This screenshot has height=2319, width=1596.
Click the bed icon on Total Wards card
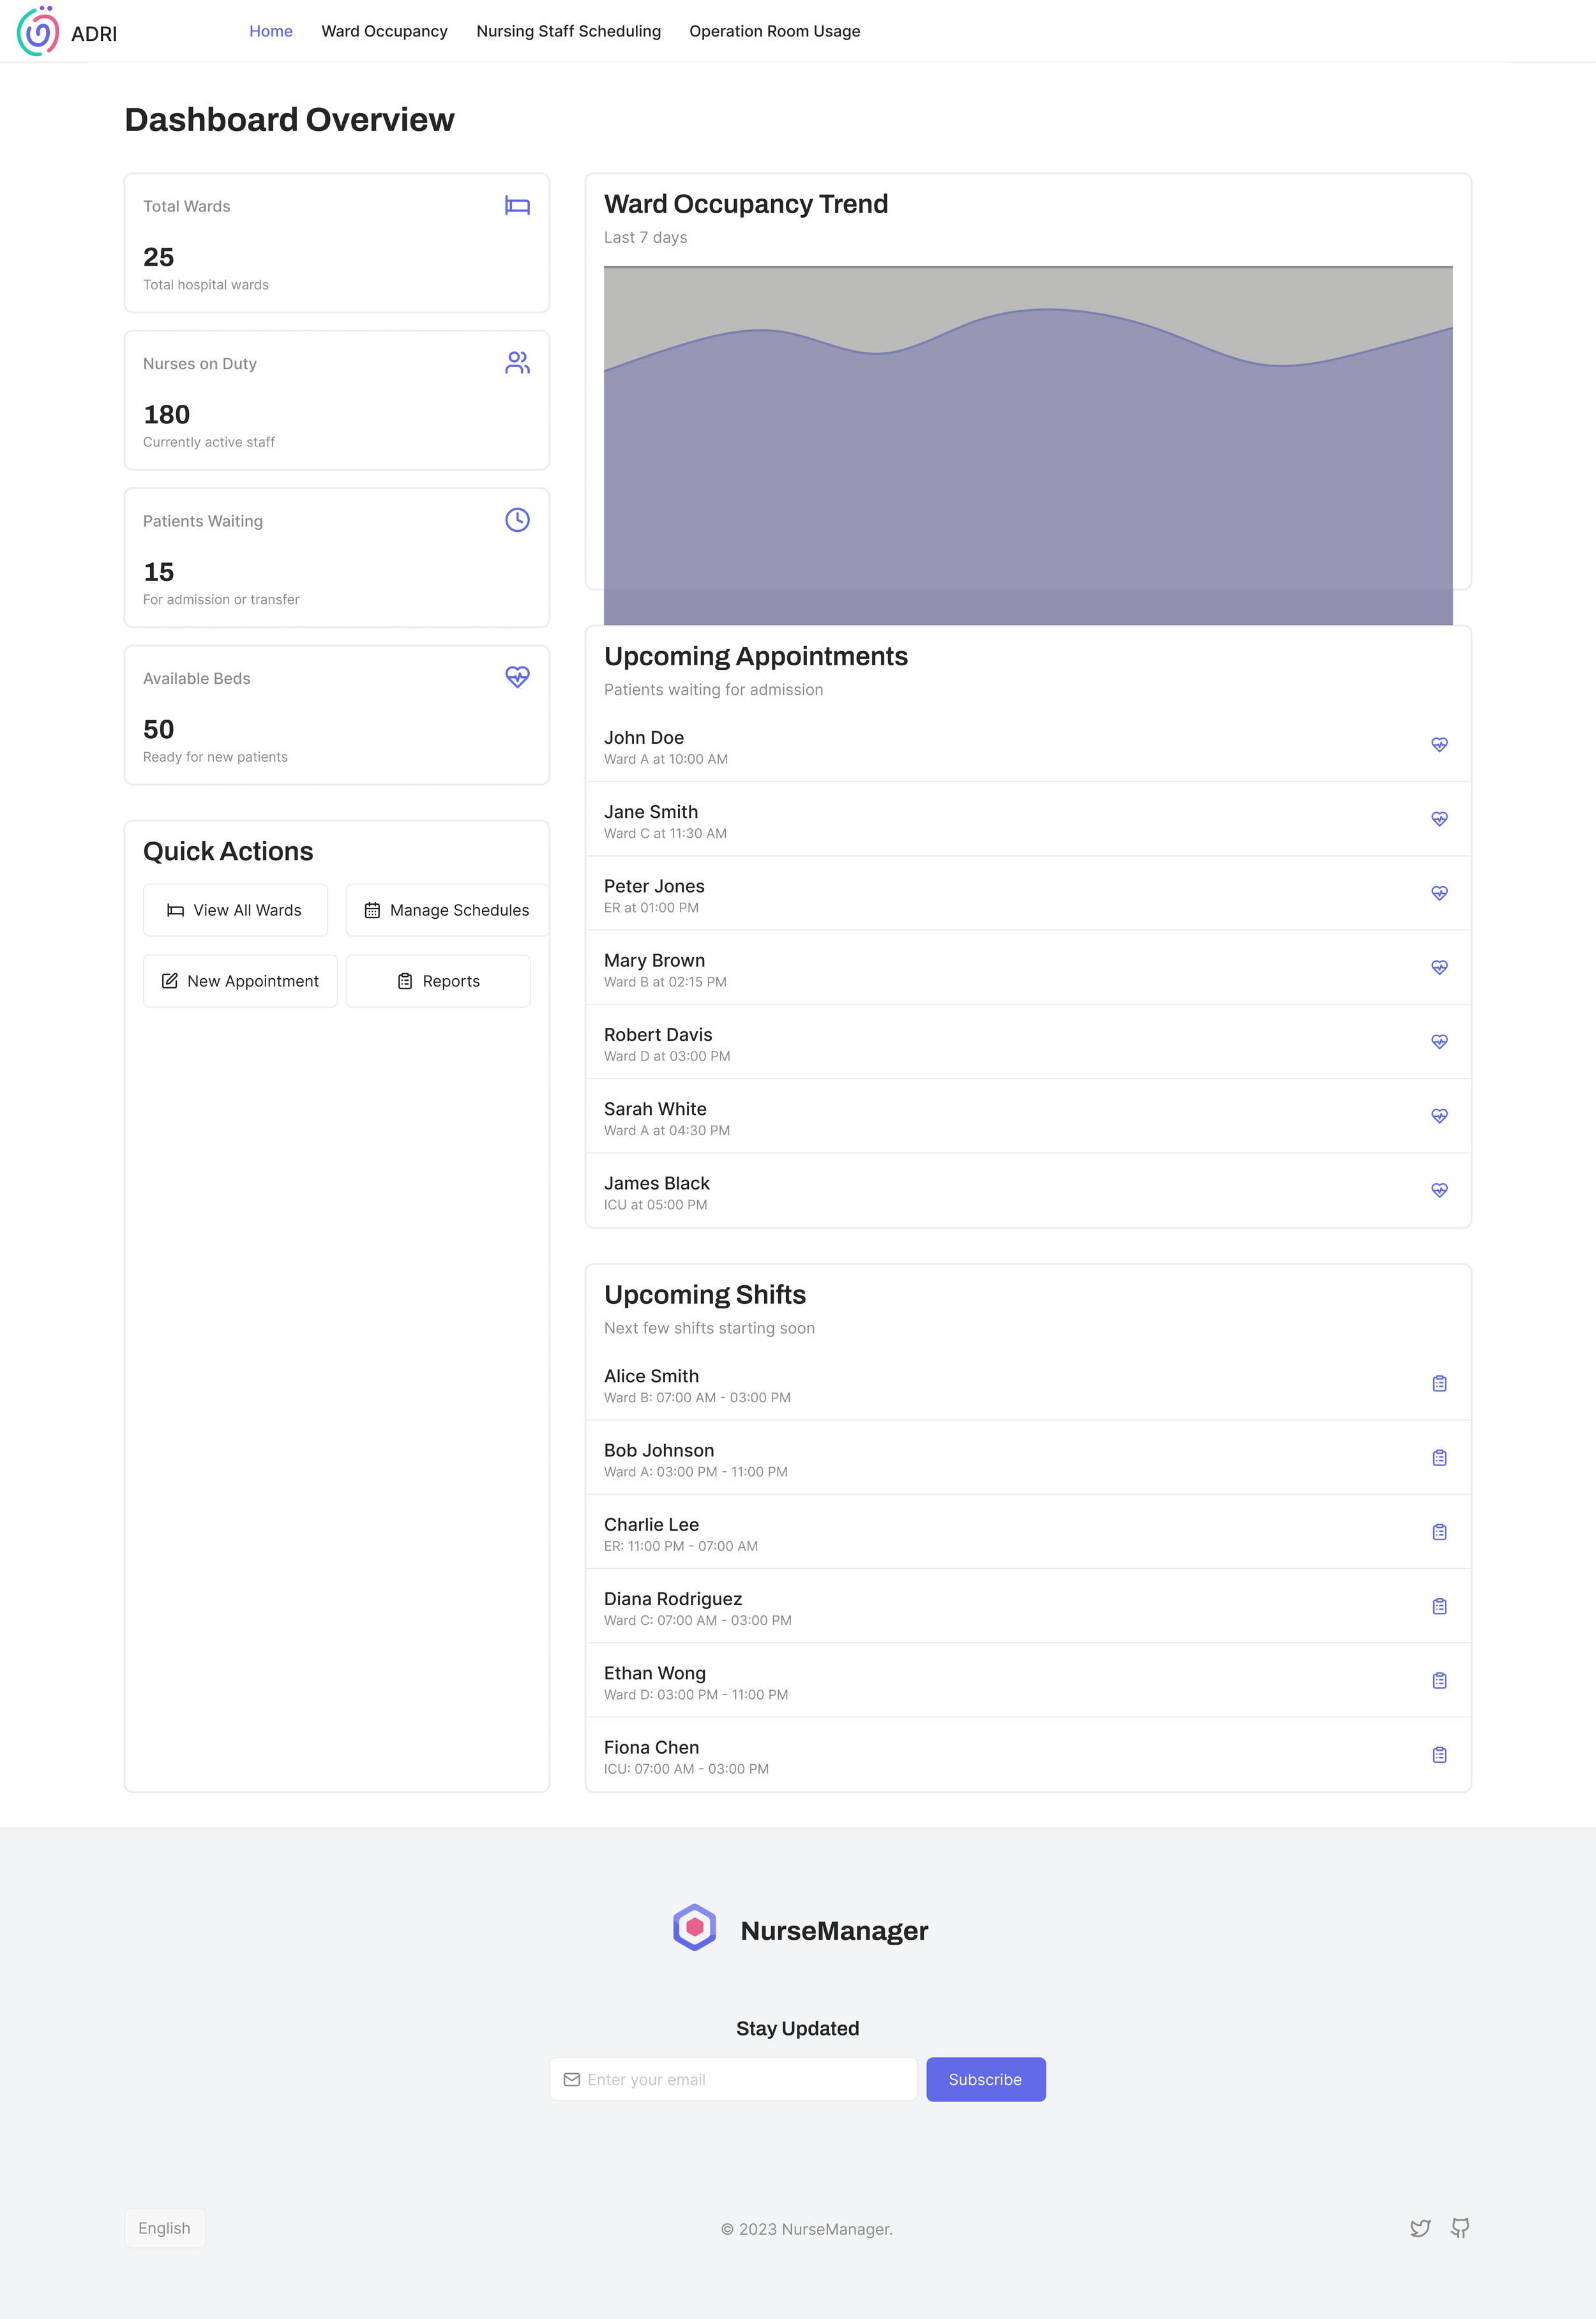pyautogui.click(x=517, y=206)
